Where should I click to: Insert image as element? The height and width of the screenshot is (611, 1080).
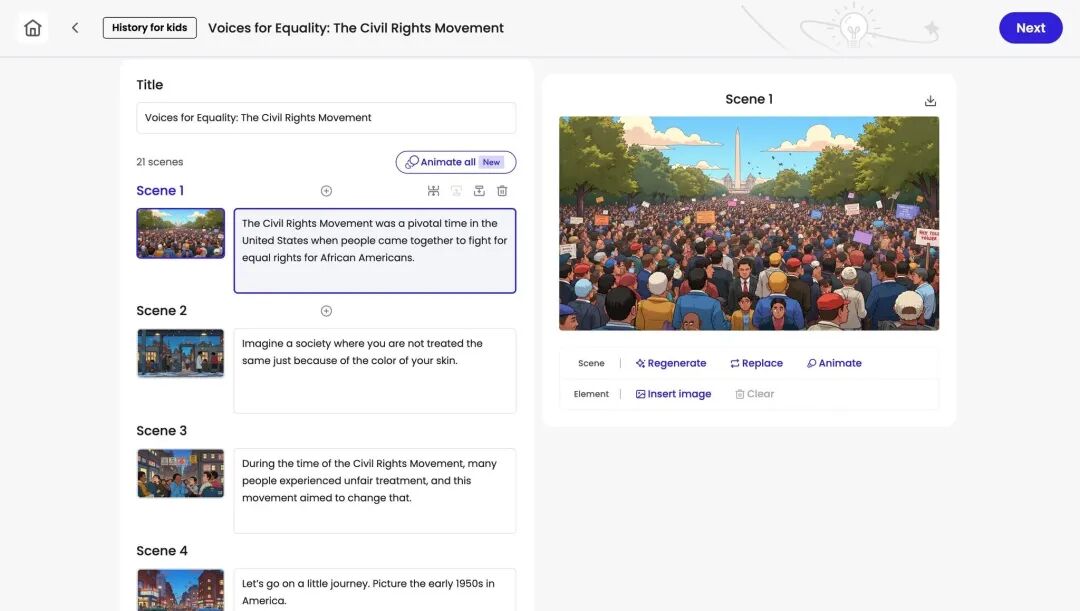[673, 394]
